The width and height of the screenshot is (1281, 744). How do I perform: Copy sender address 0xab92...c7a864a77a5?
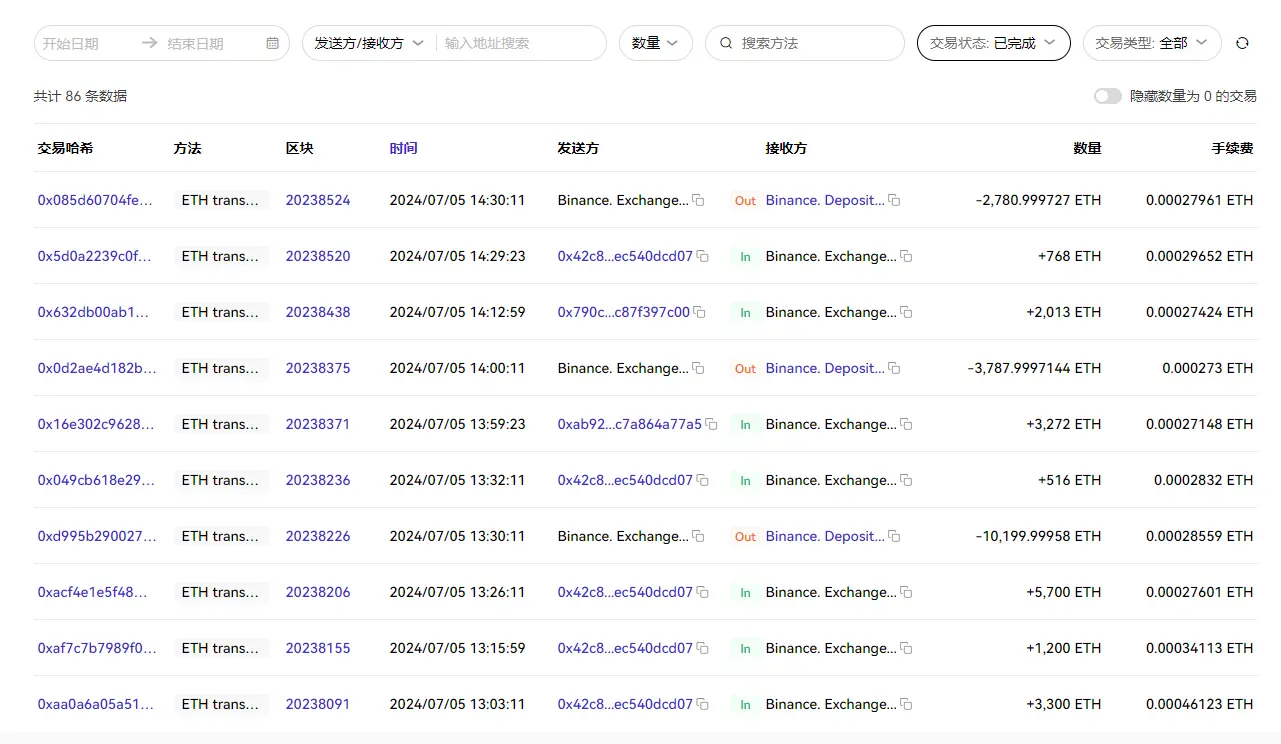[x=711, y=424]
